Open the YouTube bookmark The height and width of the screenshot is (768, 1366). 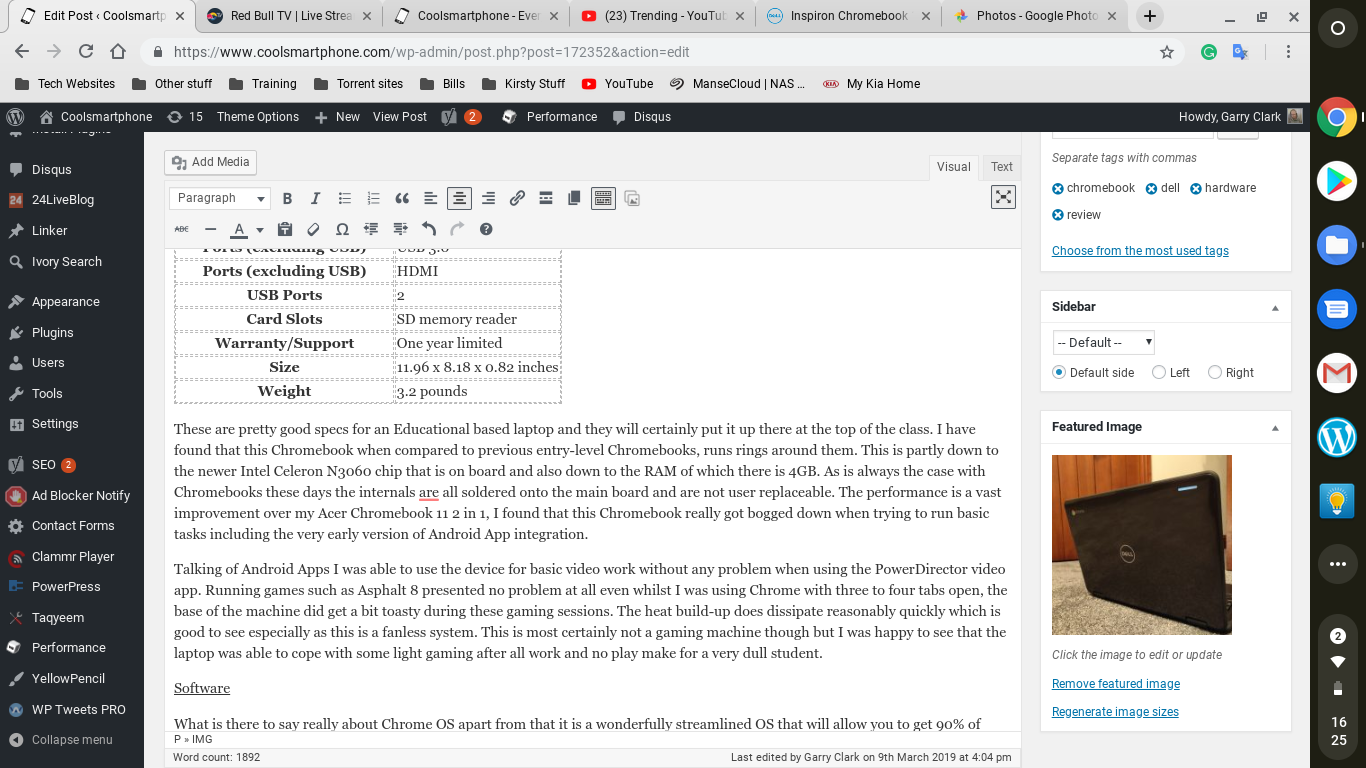click(x=618, y=84)
